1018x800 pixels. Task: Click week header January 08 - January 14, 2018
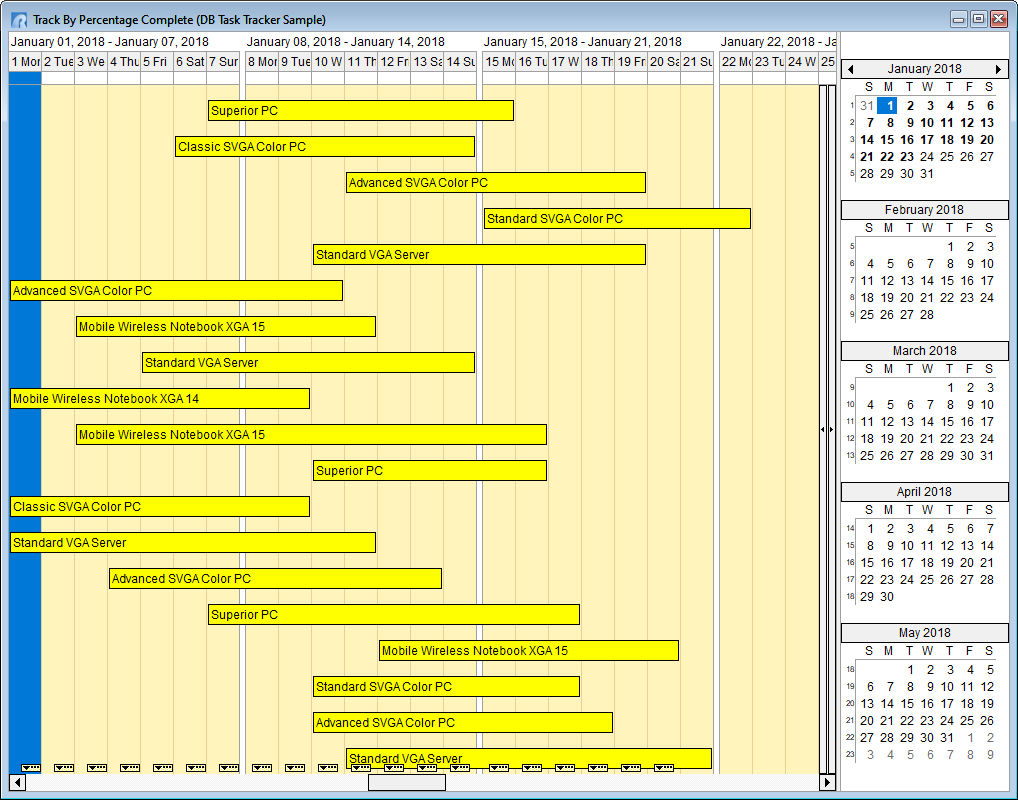pos(361,42)
